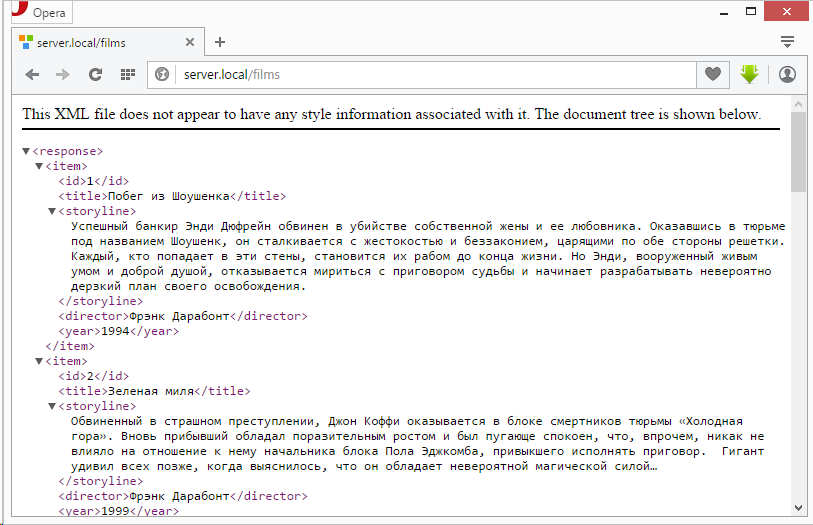Click director line in second item
The image size is (813, 525).
coord(183,496)
